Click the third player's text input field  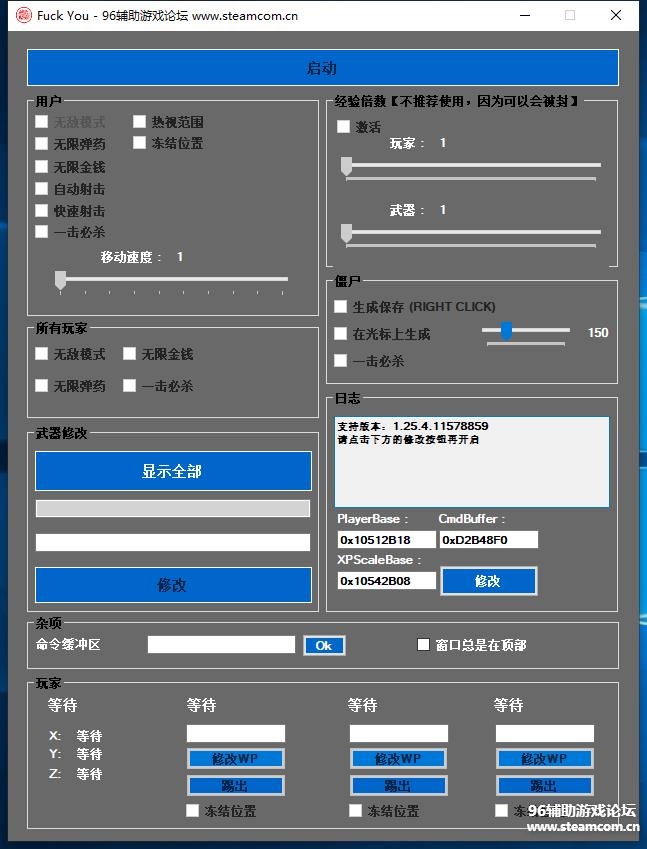point(398,734)
